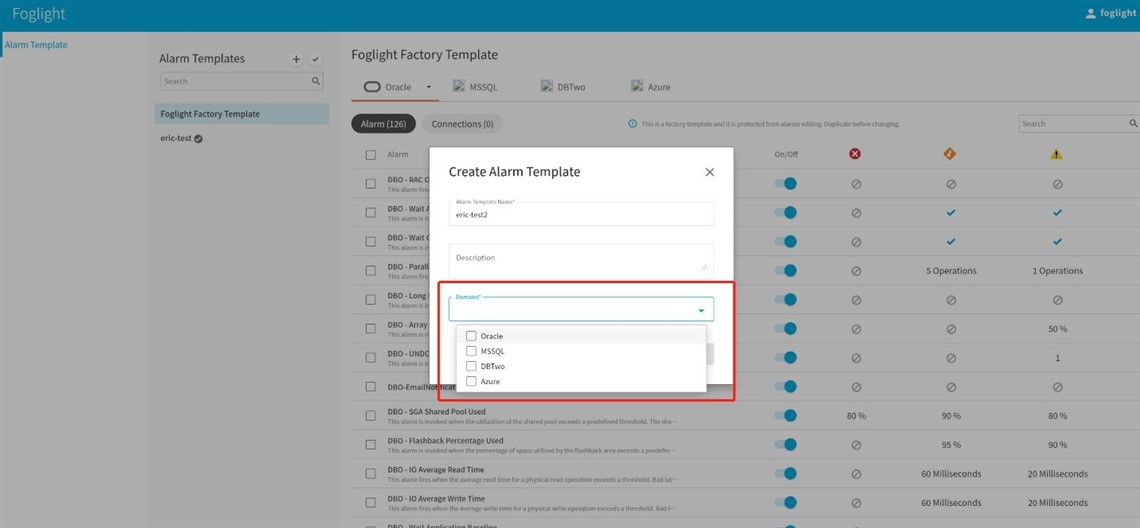The width and height of the screenshot is (1140, 528).
Task: Switch to the MSSQL tab
Action: [x=475, y=87]
